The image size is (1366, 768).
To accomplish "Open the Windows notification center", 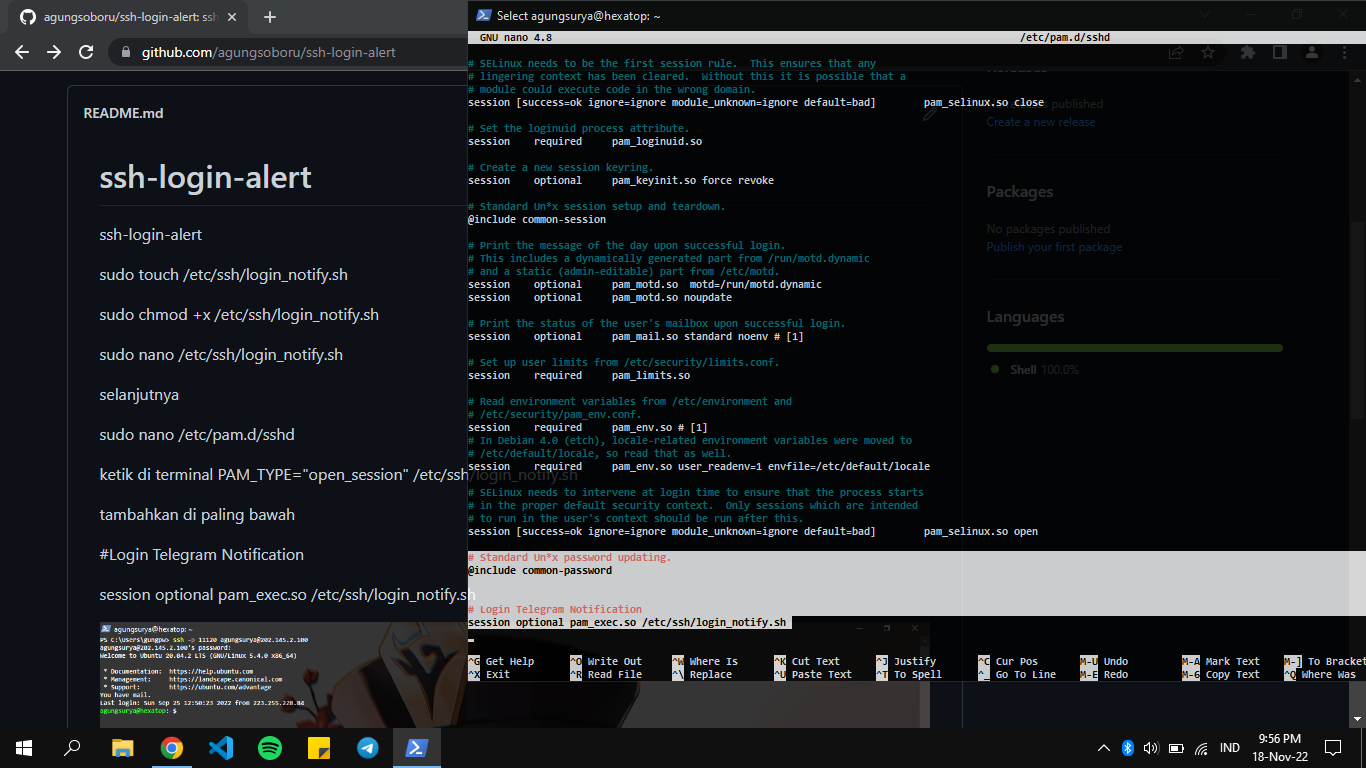I will tap(1332, 747).
